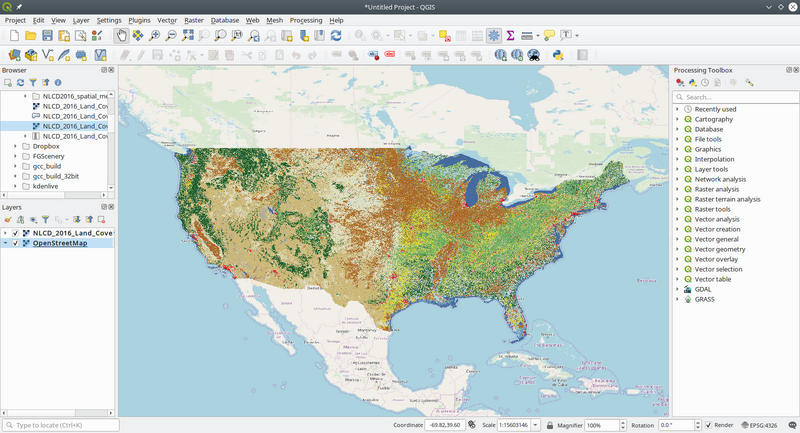
Task: Create a new project with the blank page icon
Action: (x=14, y=36)
